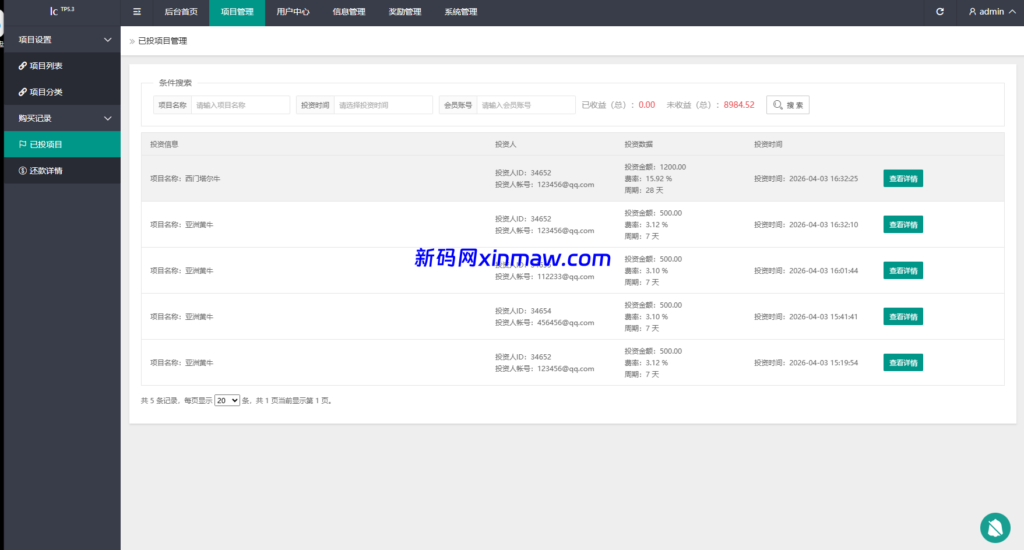Open 项目列表 in the sidebar
This screenshot has height=550, width=1024.
pos(62,65)
